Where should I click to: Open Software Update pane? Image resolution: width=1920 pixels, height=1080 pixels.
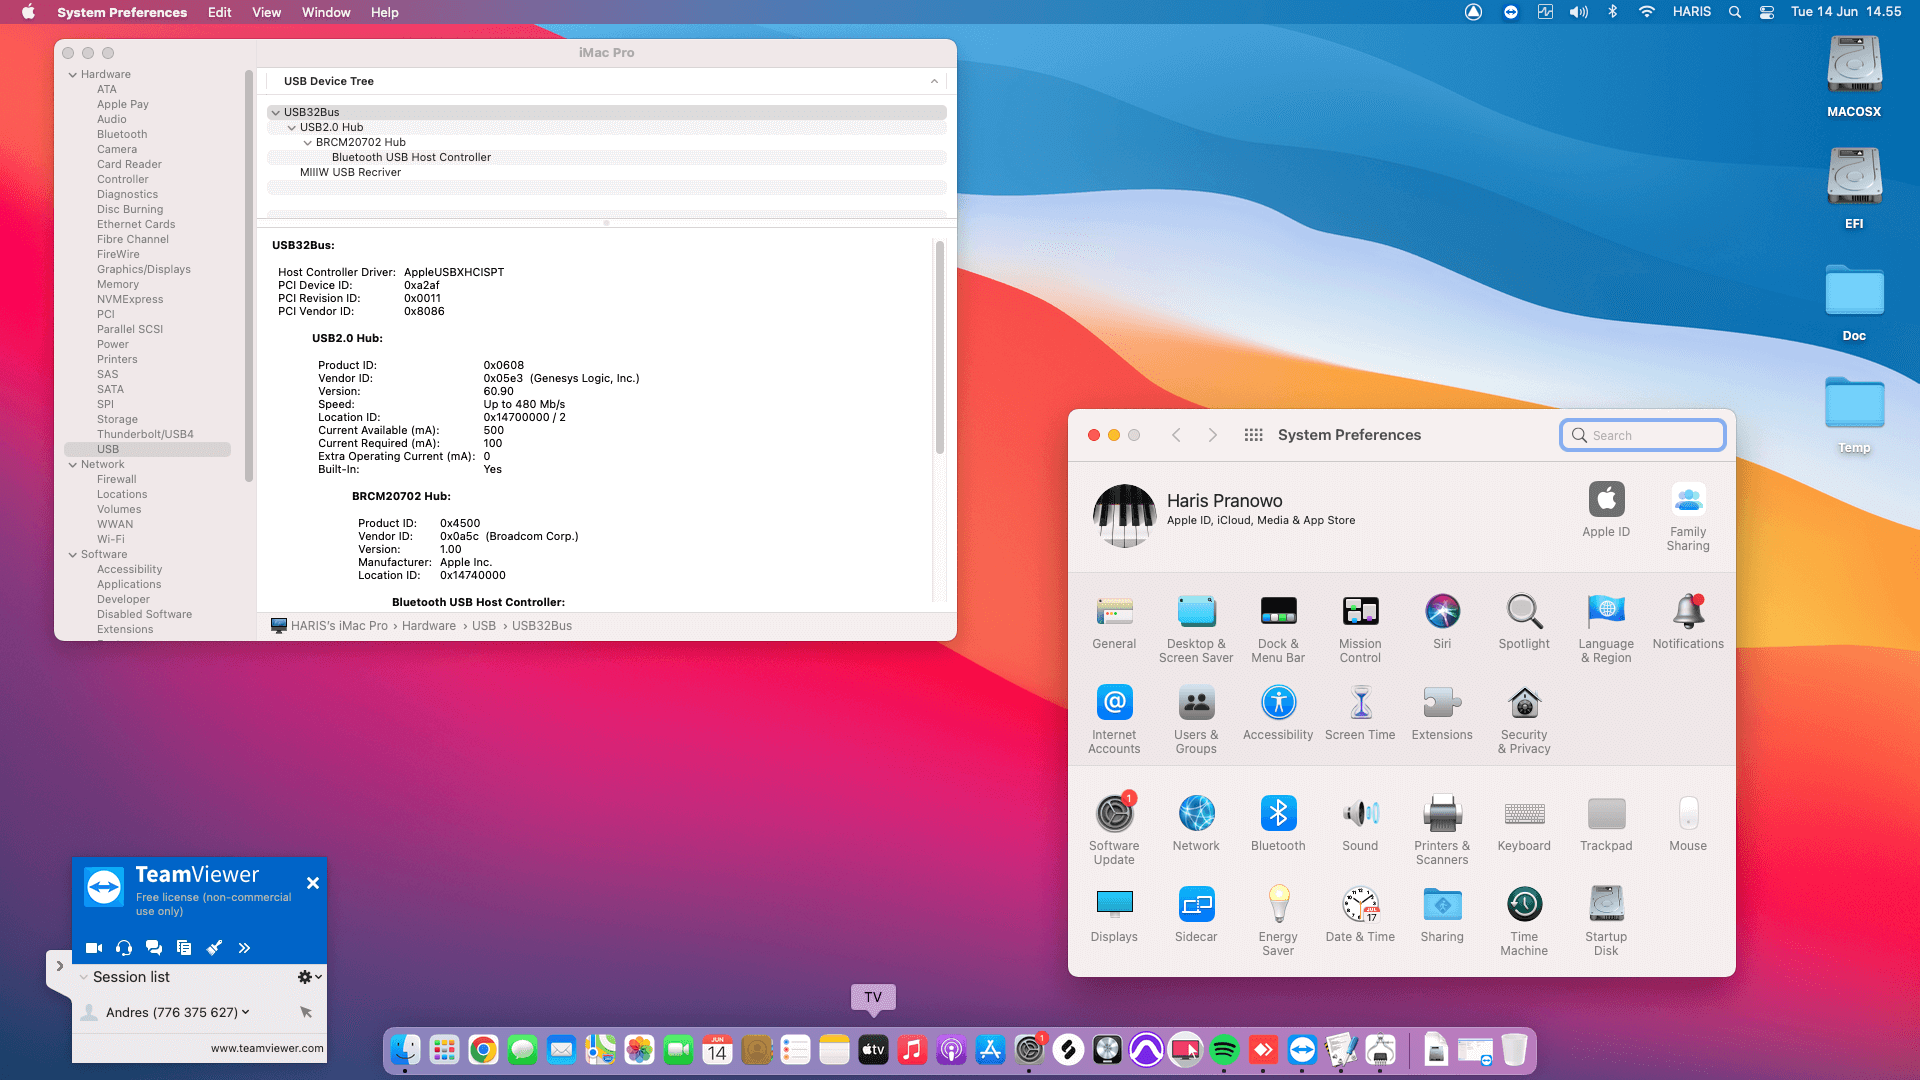[1114, 814]
